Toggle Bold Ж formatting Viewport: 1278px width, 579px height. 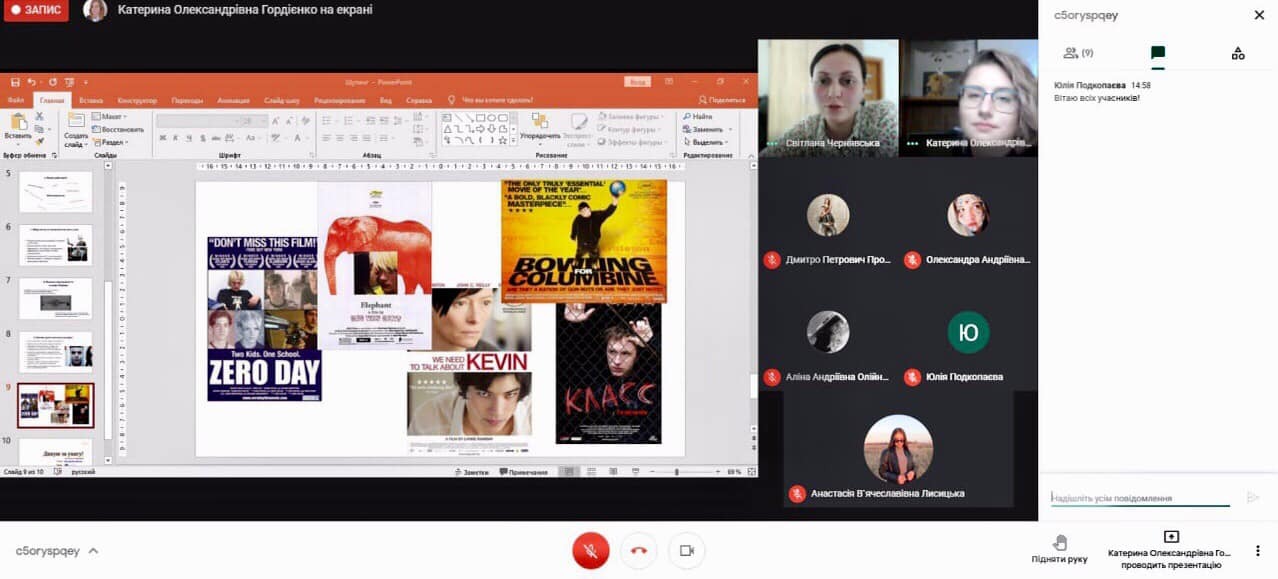pos(163,138)
